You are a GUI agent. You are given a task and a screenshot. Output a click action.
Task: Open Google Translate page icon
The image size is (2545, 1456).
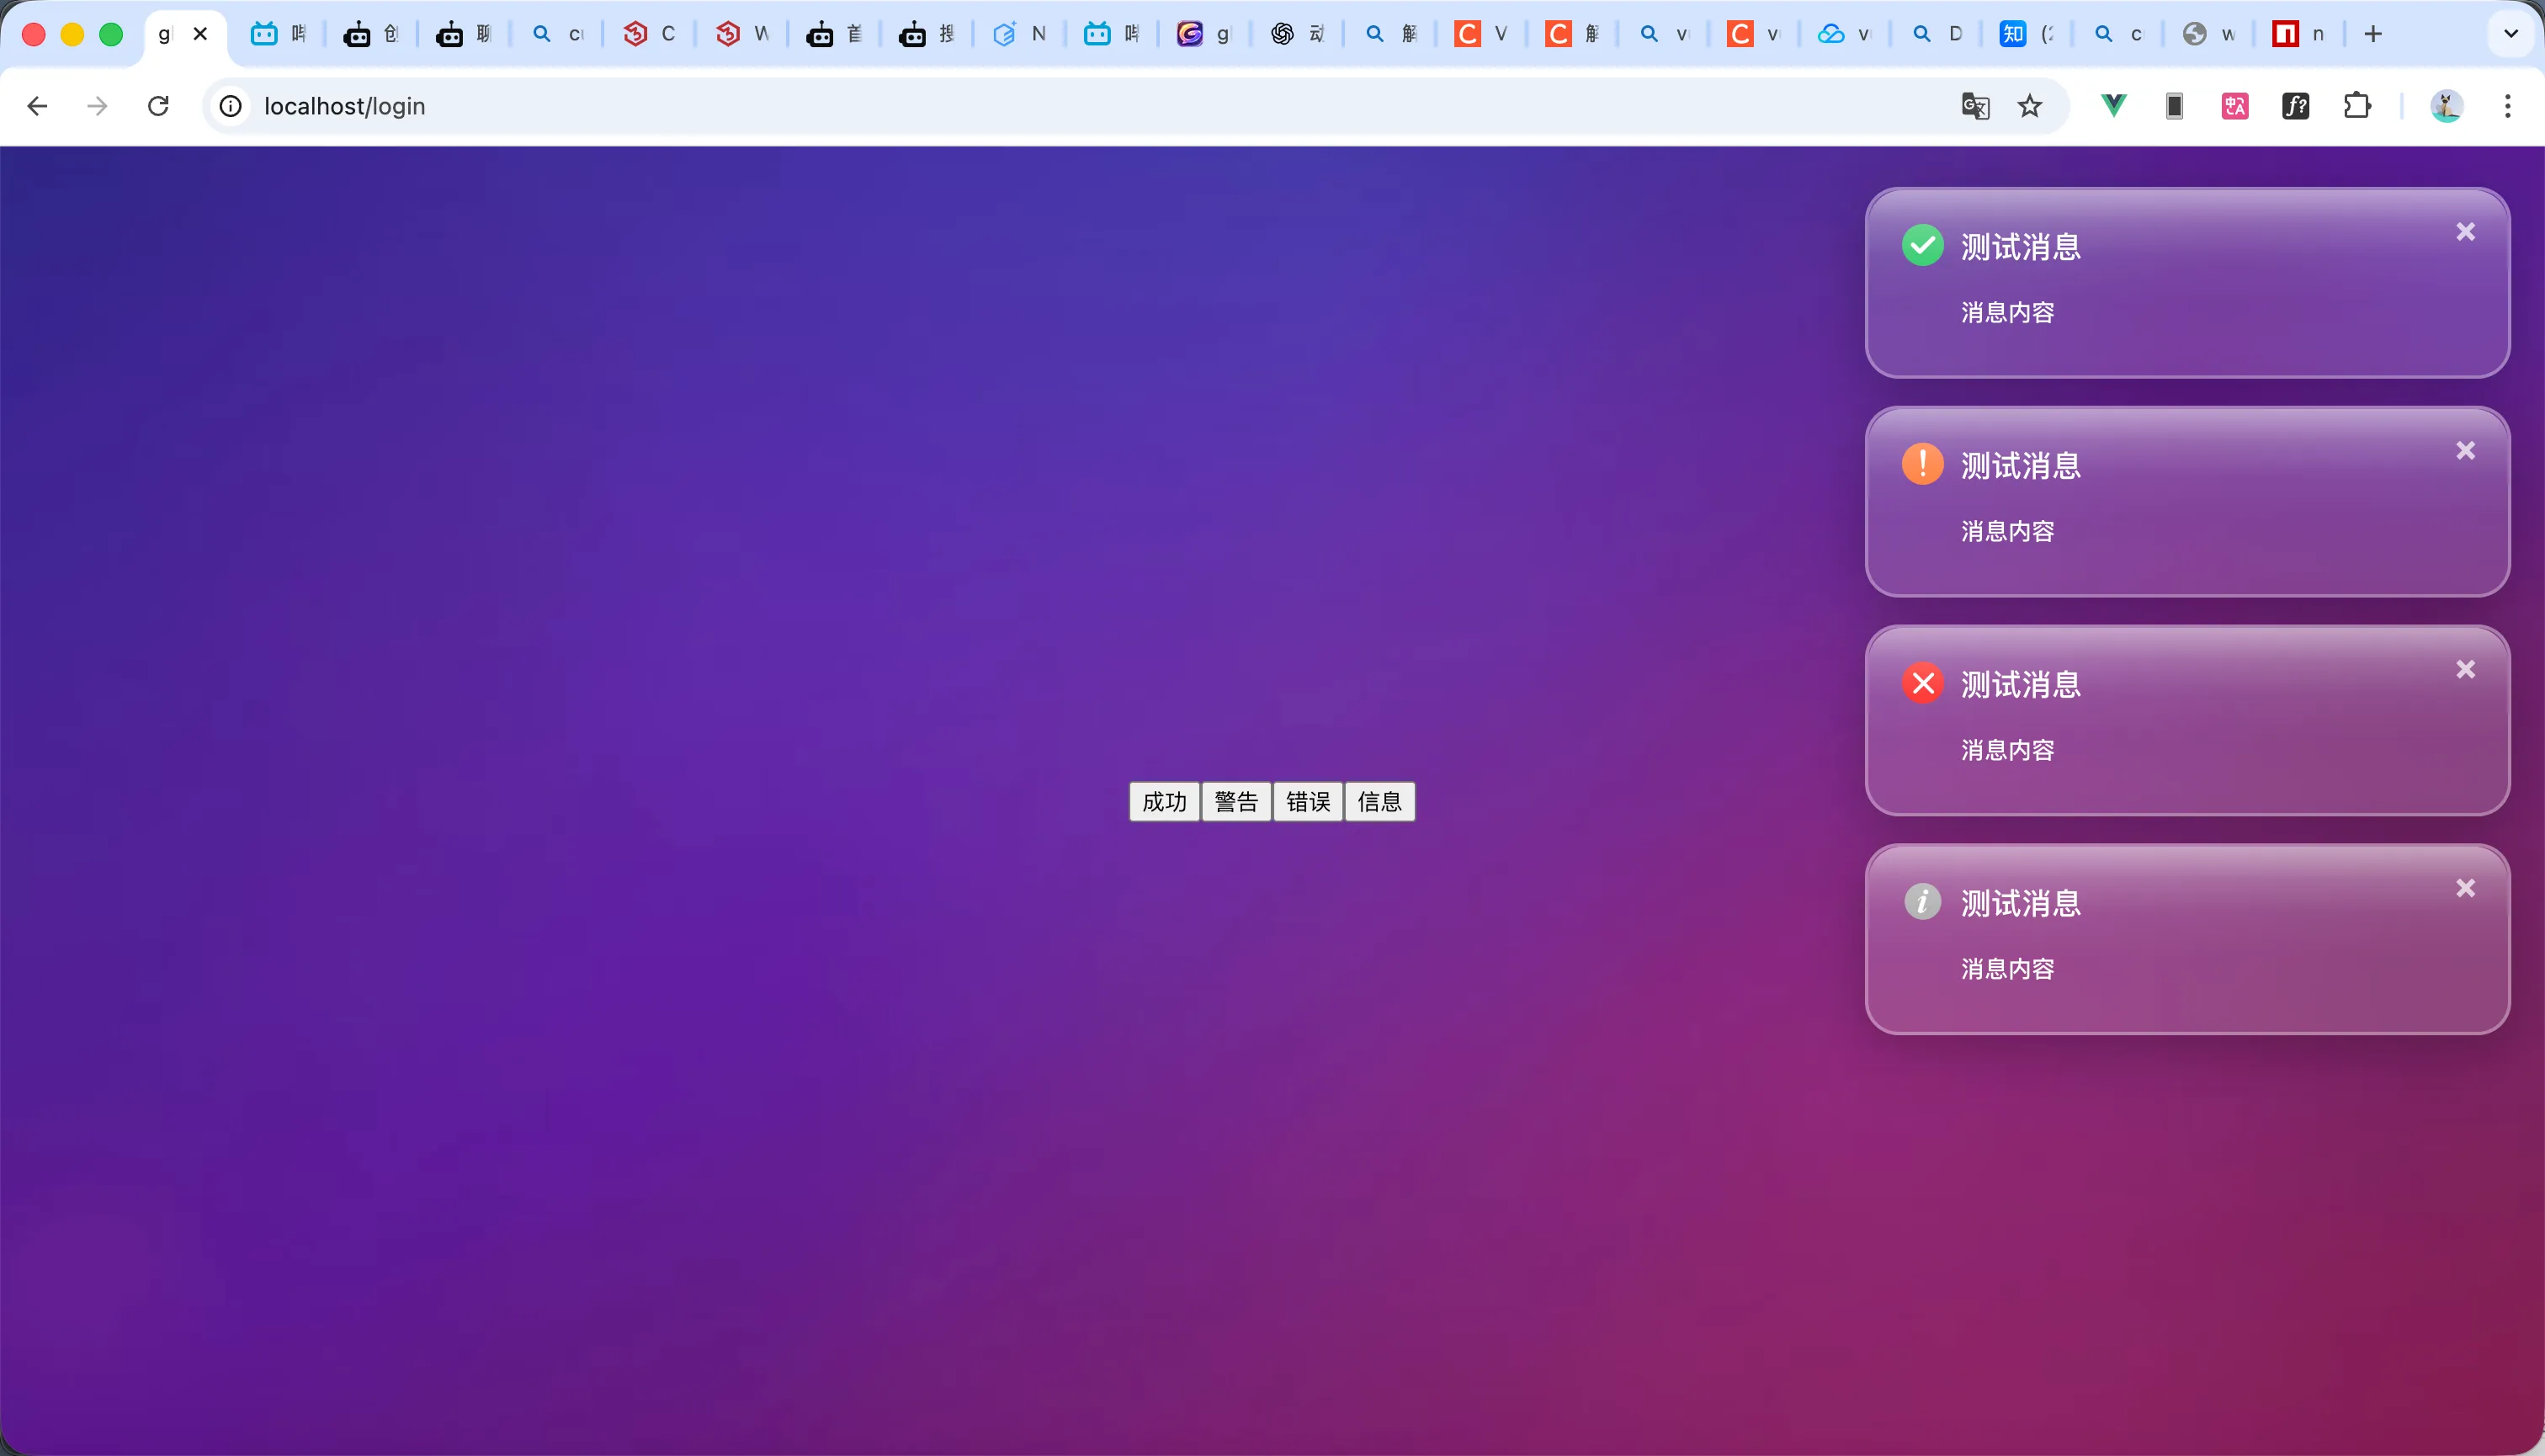pyautogui.click(x=1975, y=106)
